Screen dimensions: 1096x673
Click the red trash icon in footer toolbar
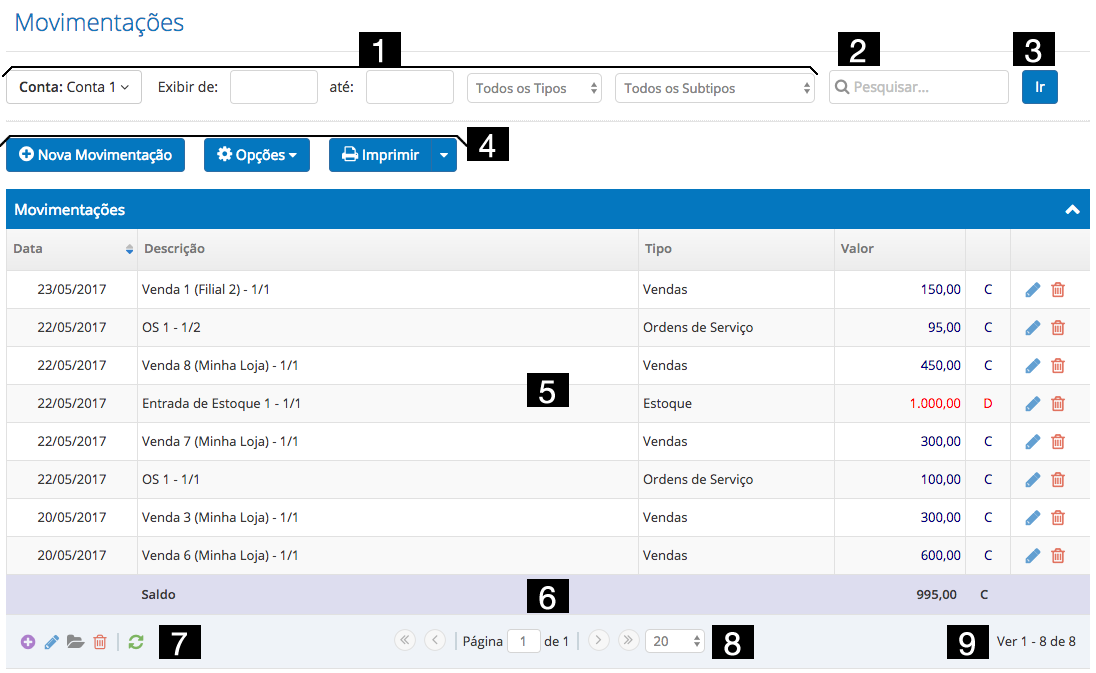[x=100, y=642]
